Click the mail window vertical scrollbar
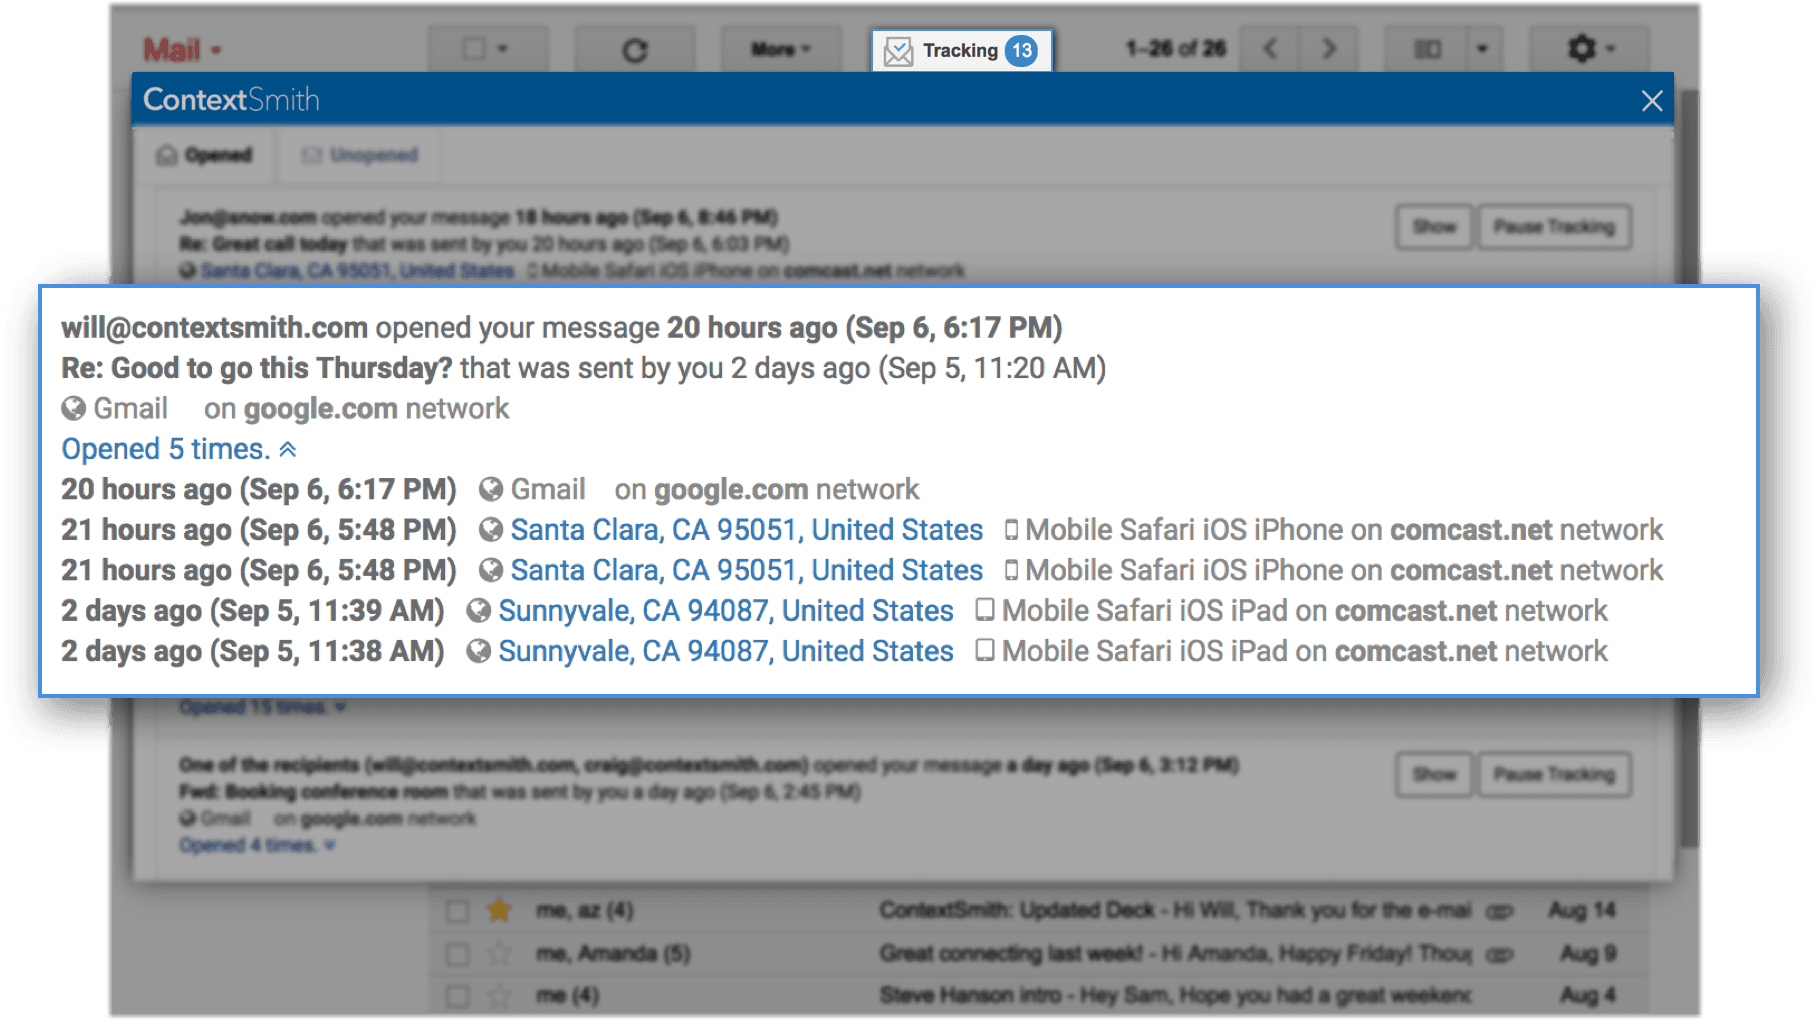This screenshot has width=1818, height=1020. (x=1688, y=470)
